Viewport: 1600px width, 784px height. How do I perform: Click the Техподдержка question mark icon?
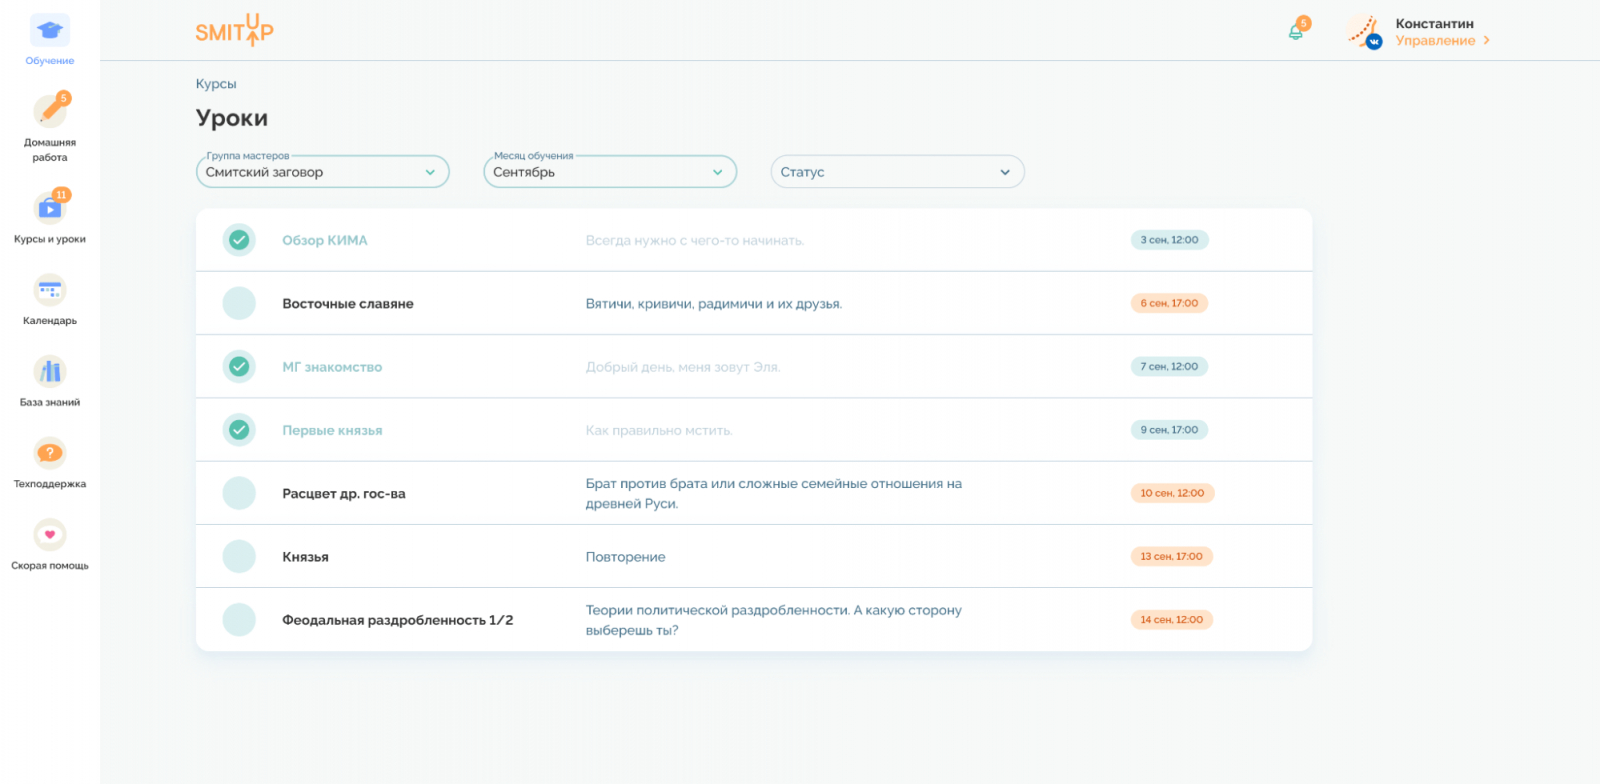[x=50, y=453]
